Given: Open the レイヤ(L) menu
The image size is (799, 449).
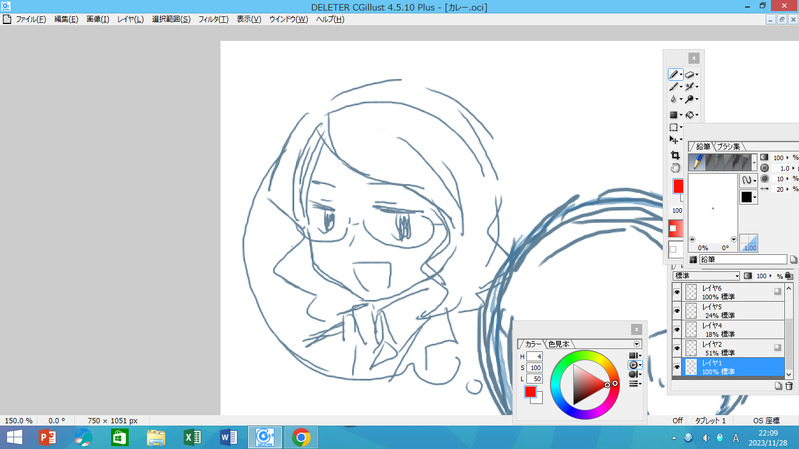Looking at the screenshot, I should point(130,19).
